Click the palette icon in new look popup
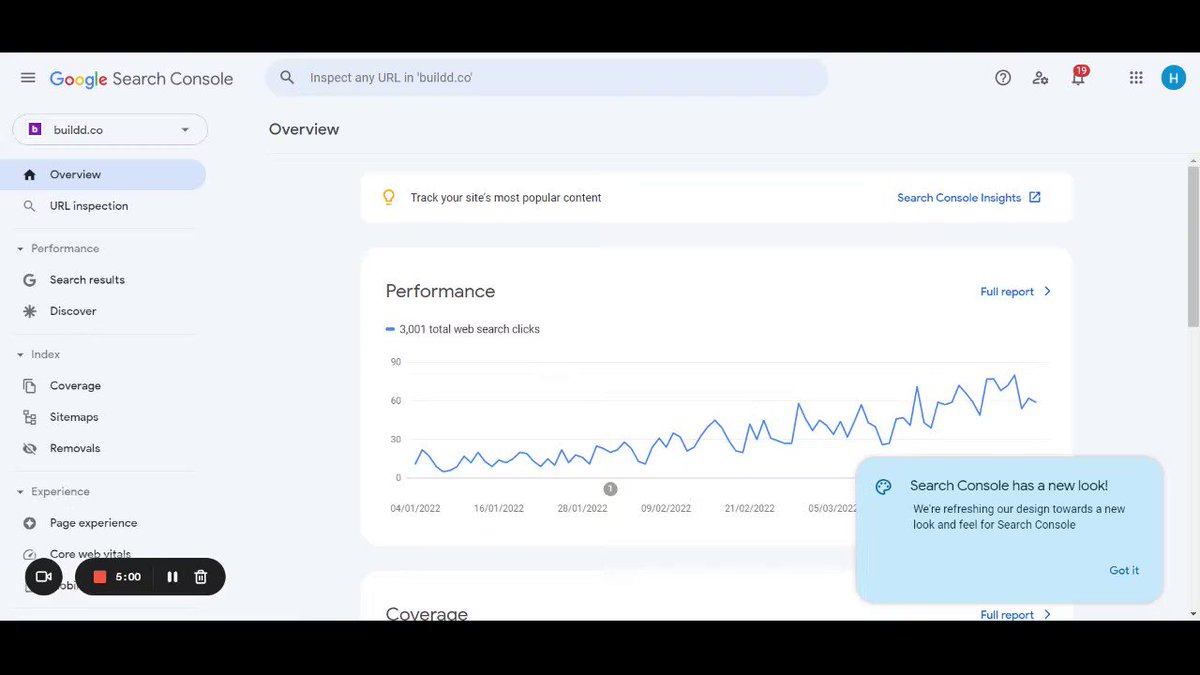Image resolution: width=1200 pixels, height=675 pixels. tap(883, 487)
